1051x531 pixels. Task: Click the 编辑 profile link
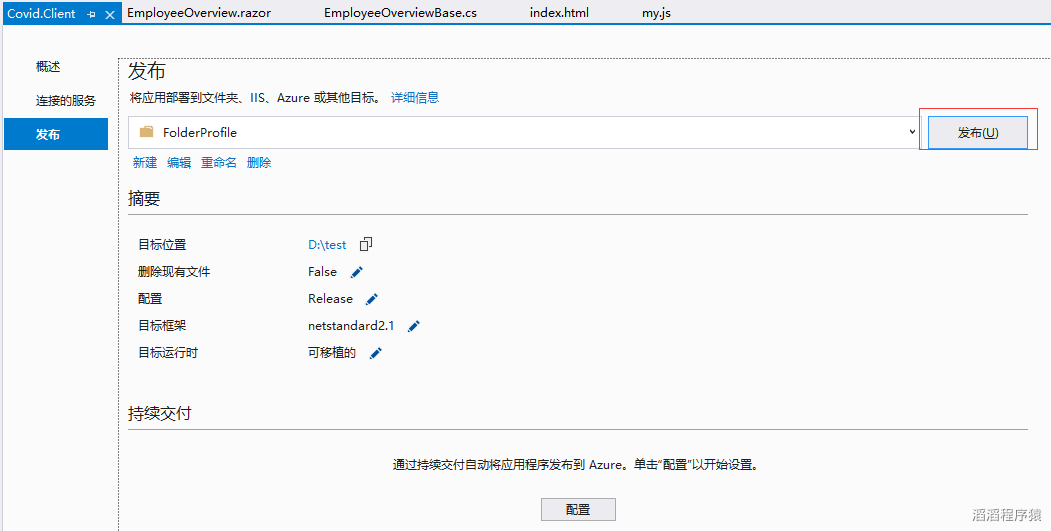[x=179, y=163]
